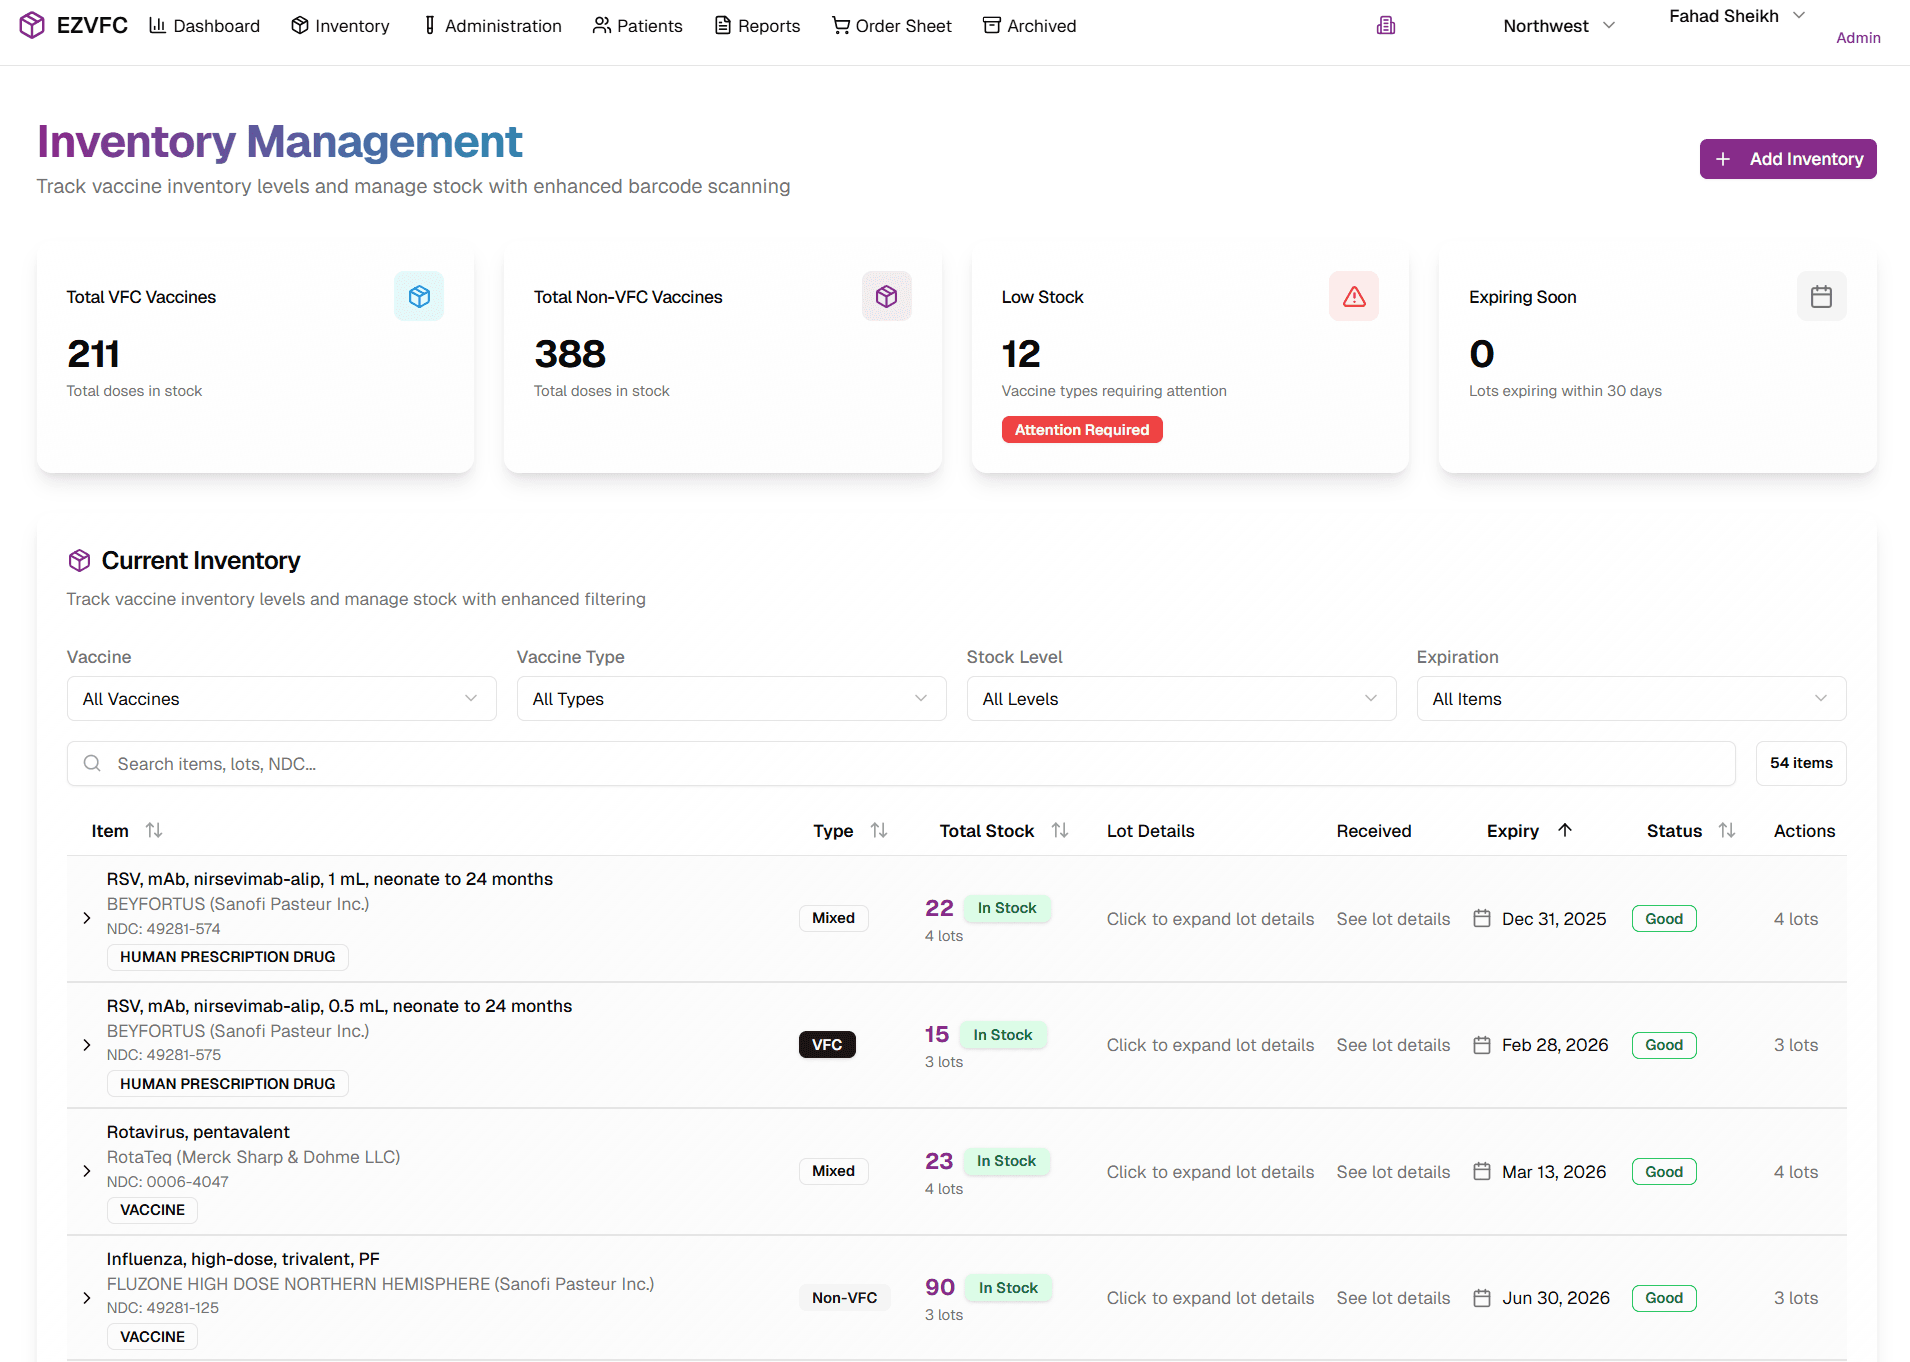Open the Inventory section in the navigation bar
The width and height of the screenshot is (1910, 1362).
coord(340,25)
